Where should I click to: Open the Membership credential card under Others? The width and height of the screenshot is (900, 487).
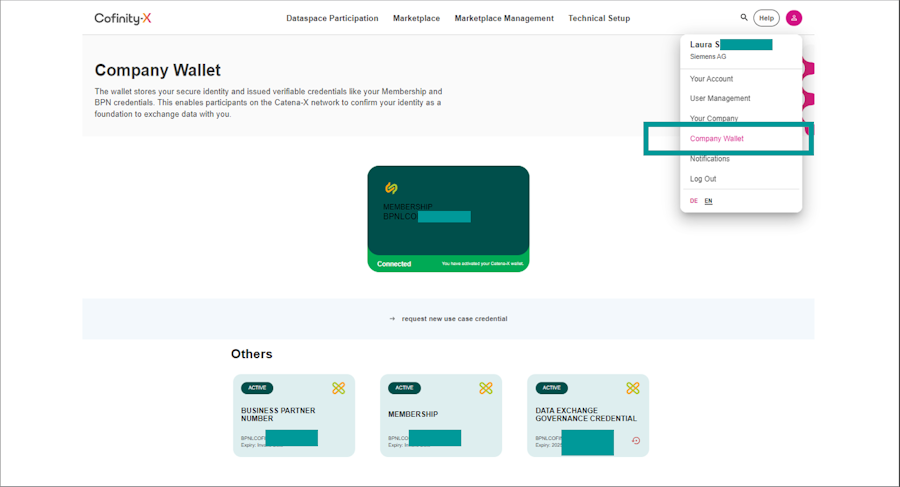(x=441, y=415)
